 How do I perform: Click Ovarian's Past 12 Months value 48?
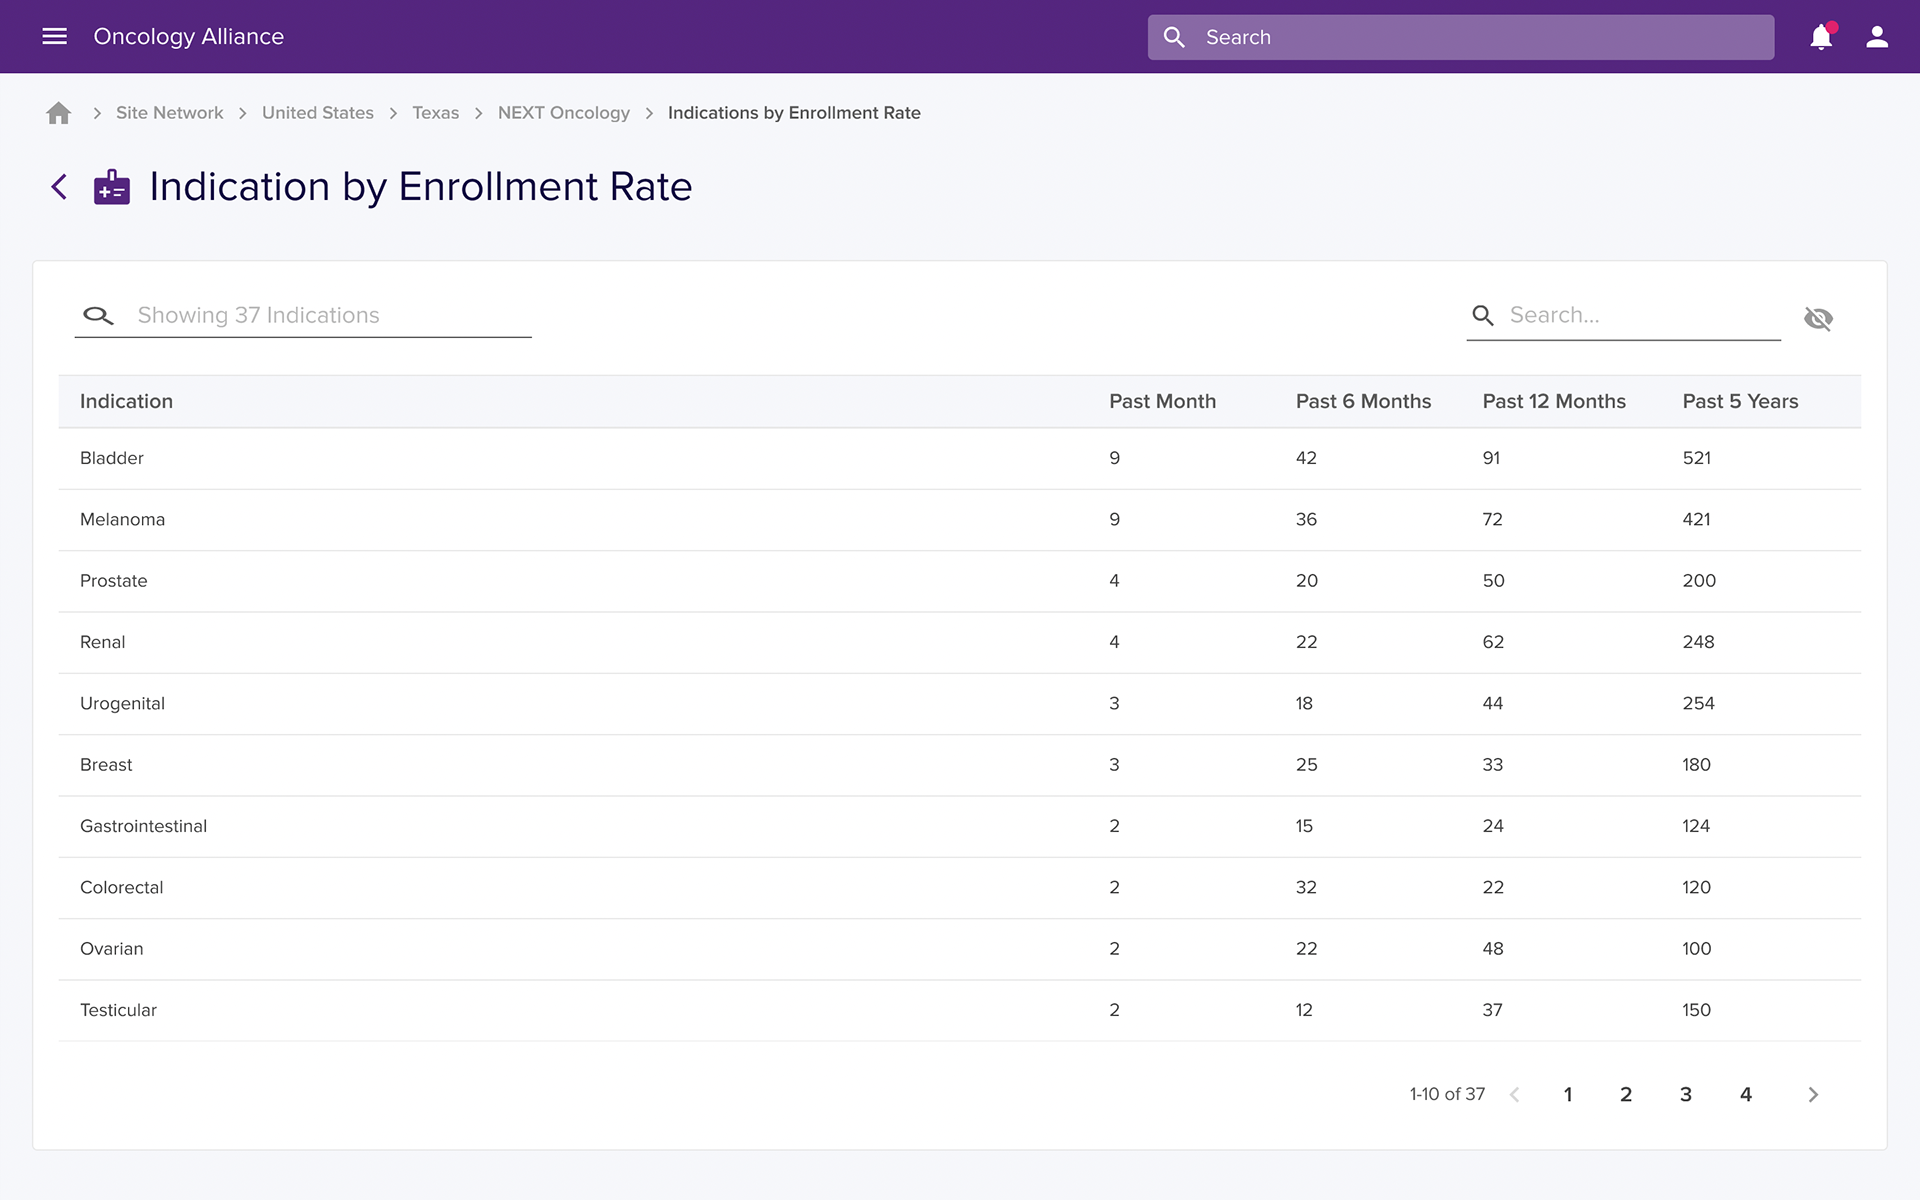click(1493, 949)
